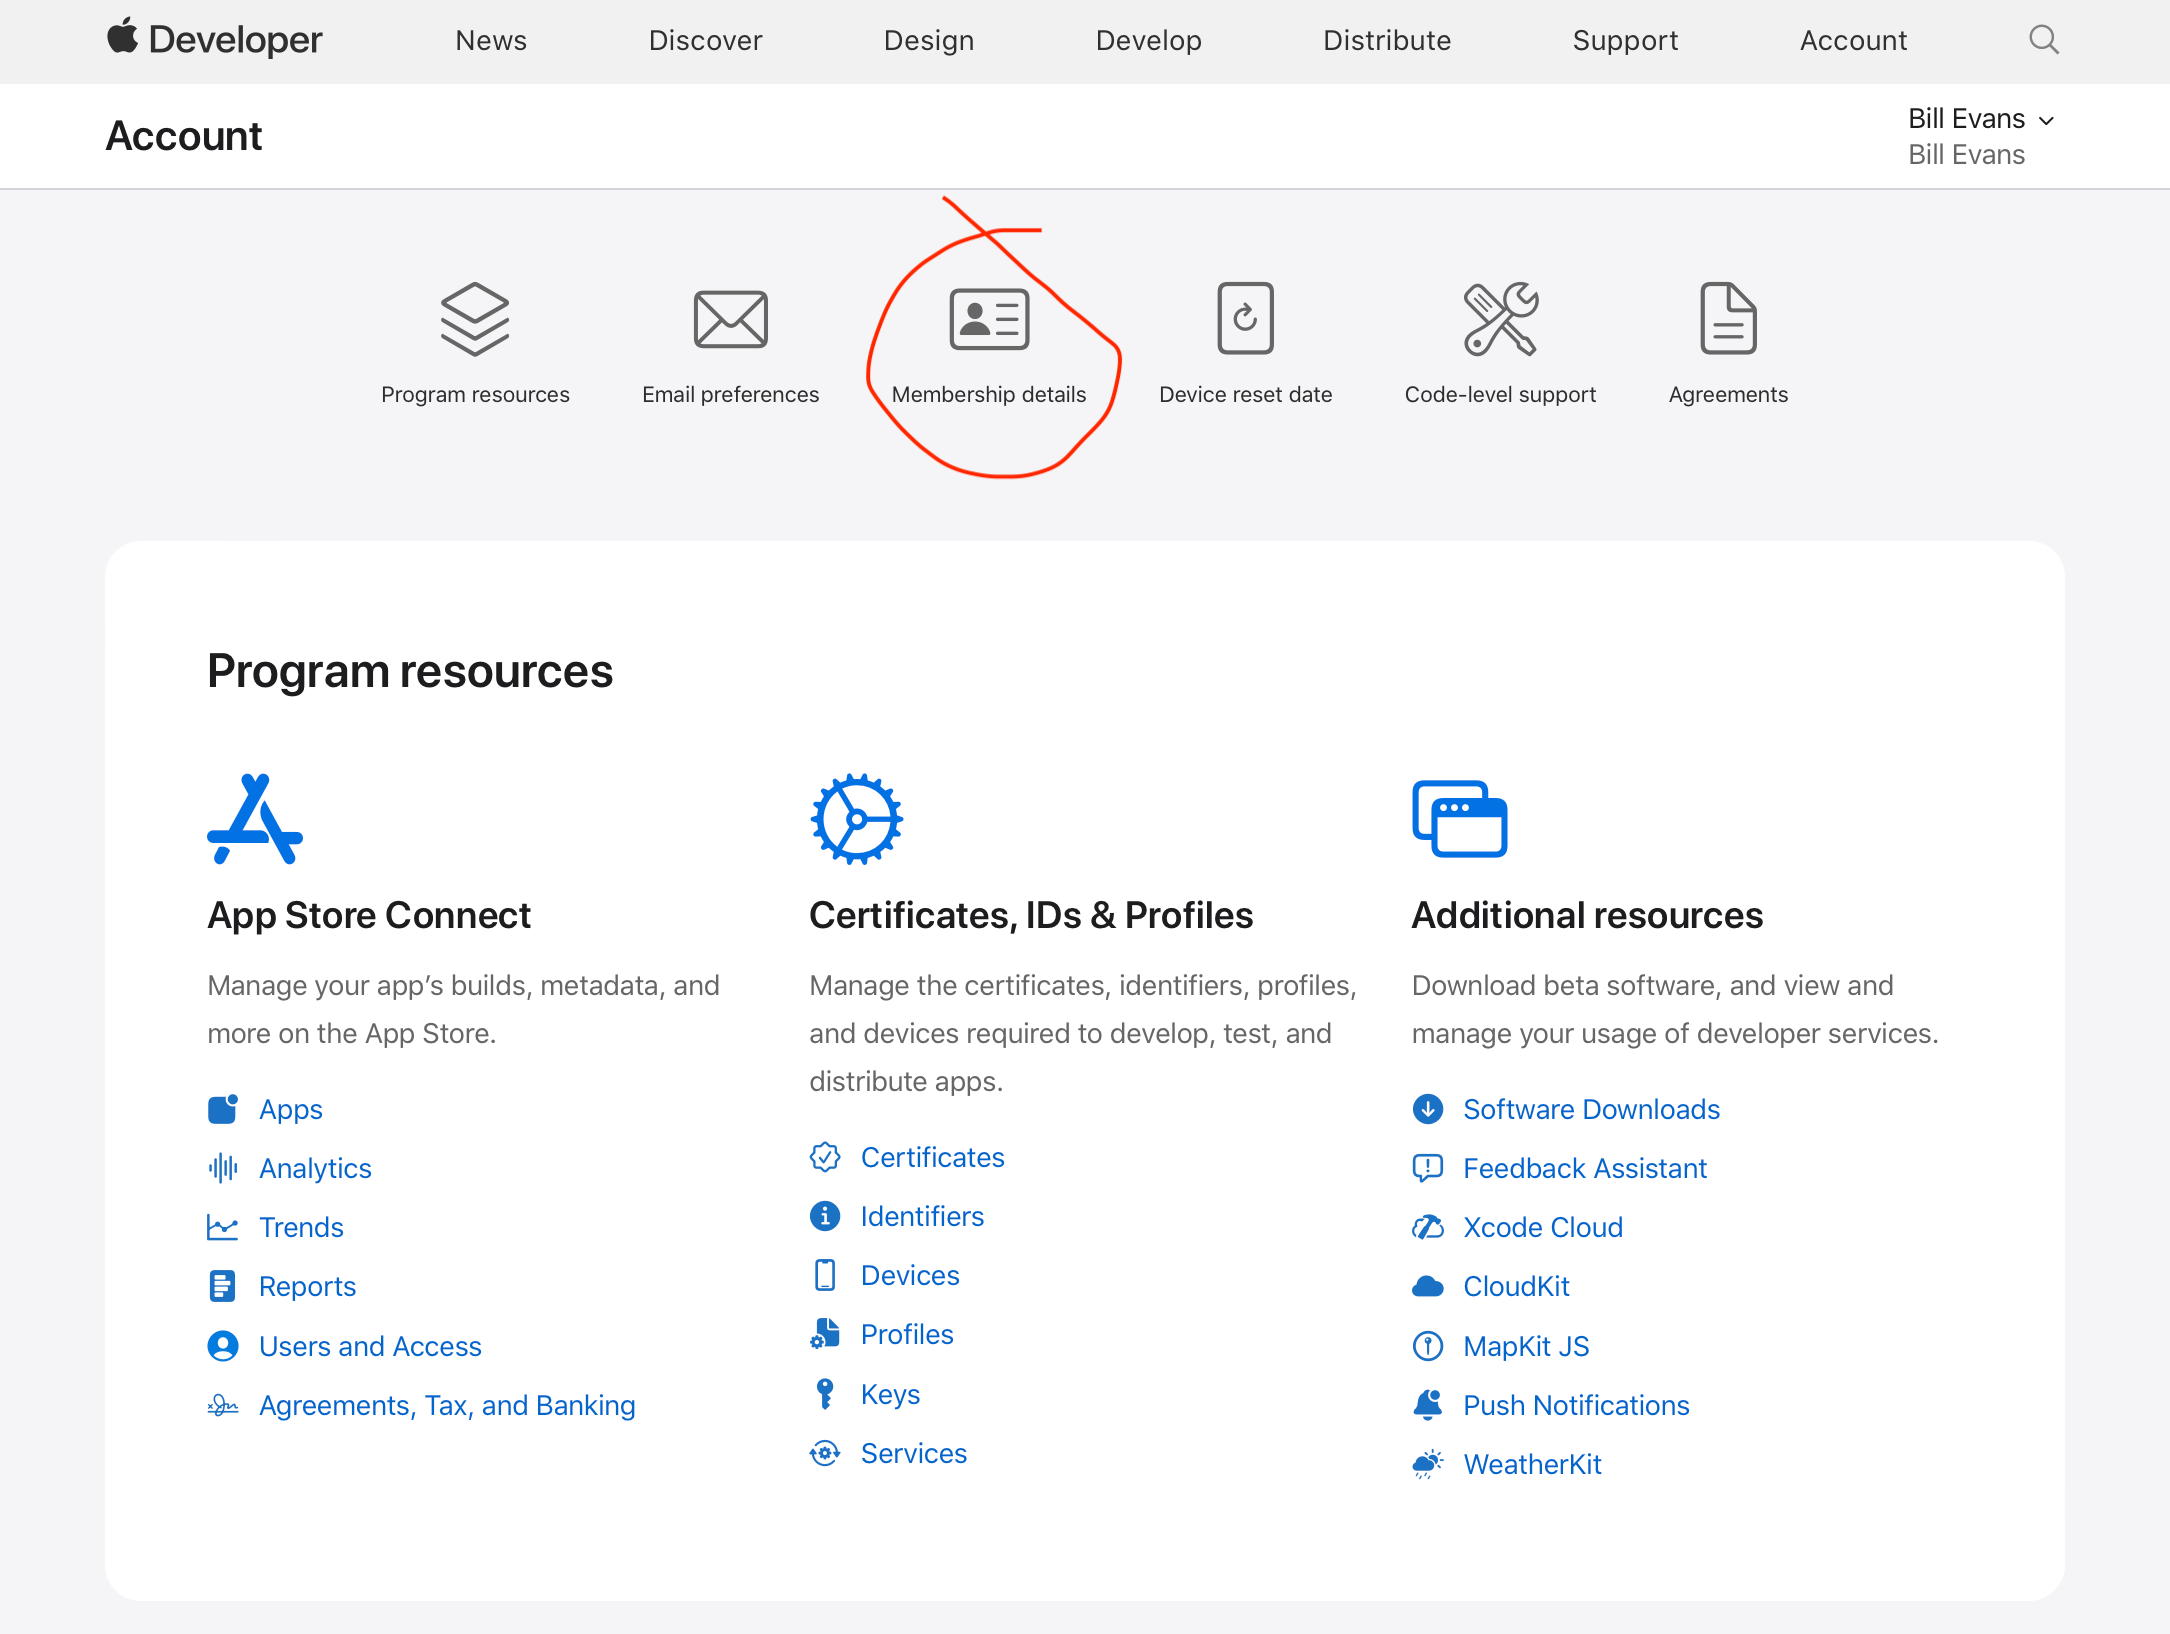Viewport: 2170px width, 1634px height.
Task: Click the MapKit JS compass icon
Action: point(1428,1346)
